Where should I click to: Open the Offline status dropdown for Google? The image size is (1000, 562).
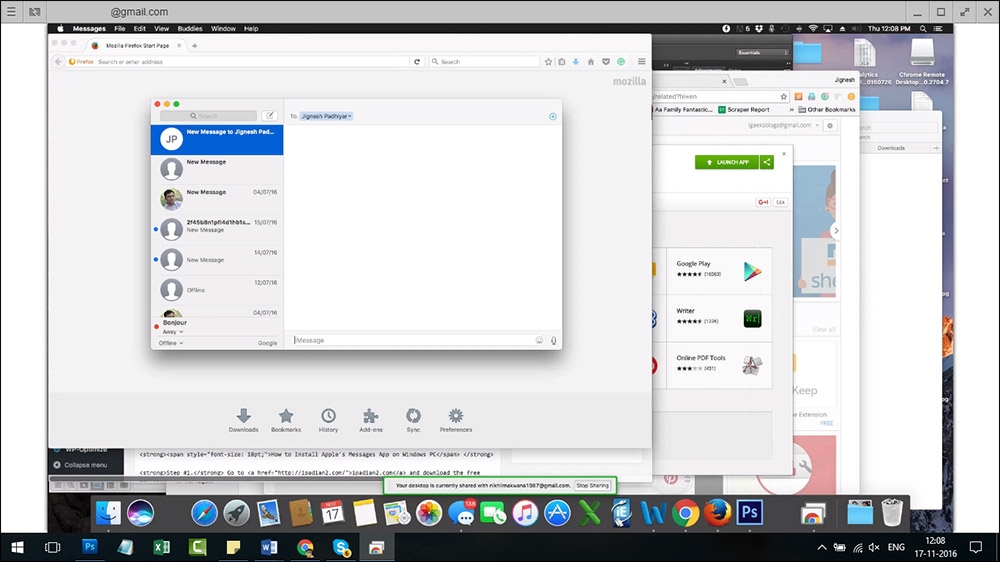171,343
